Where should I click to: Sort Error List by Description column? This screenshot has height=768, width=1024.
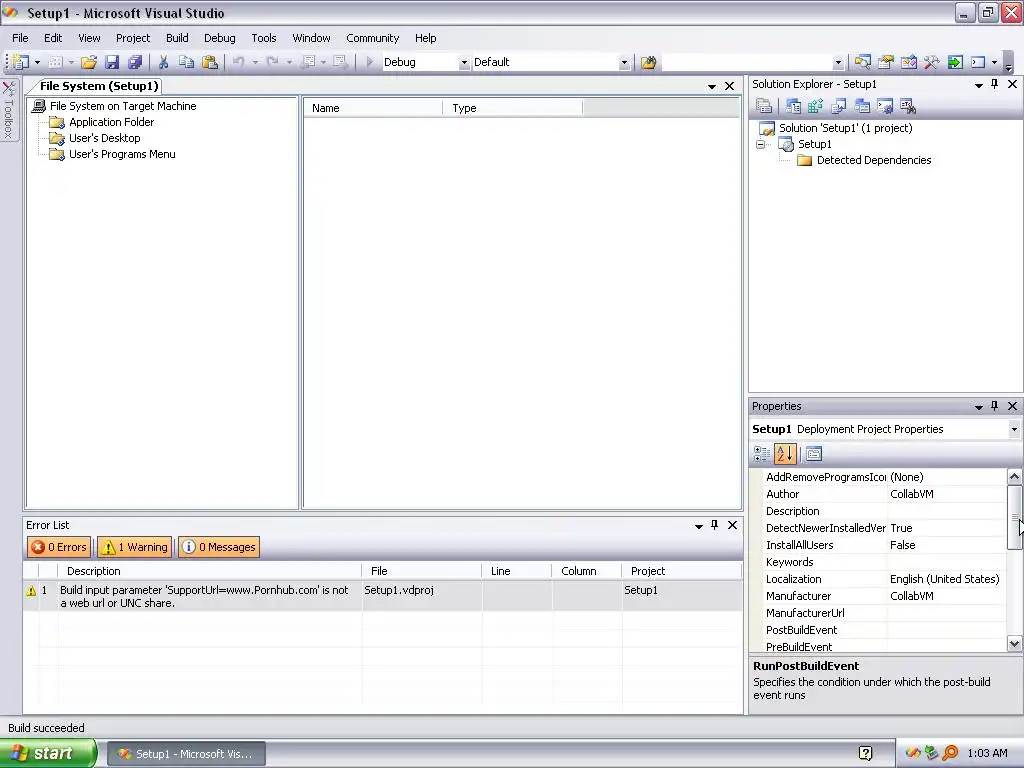point(209,571)
